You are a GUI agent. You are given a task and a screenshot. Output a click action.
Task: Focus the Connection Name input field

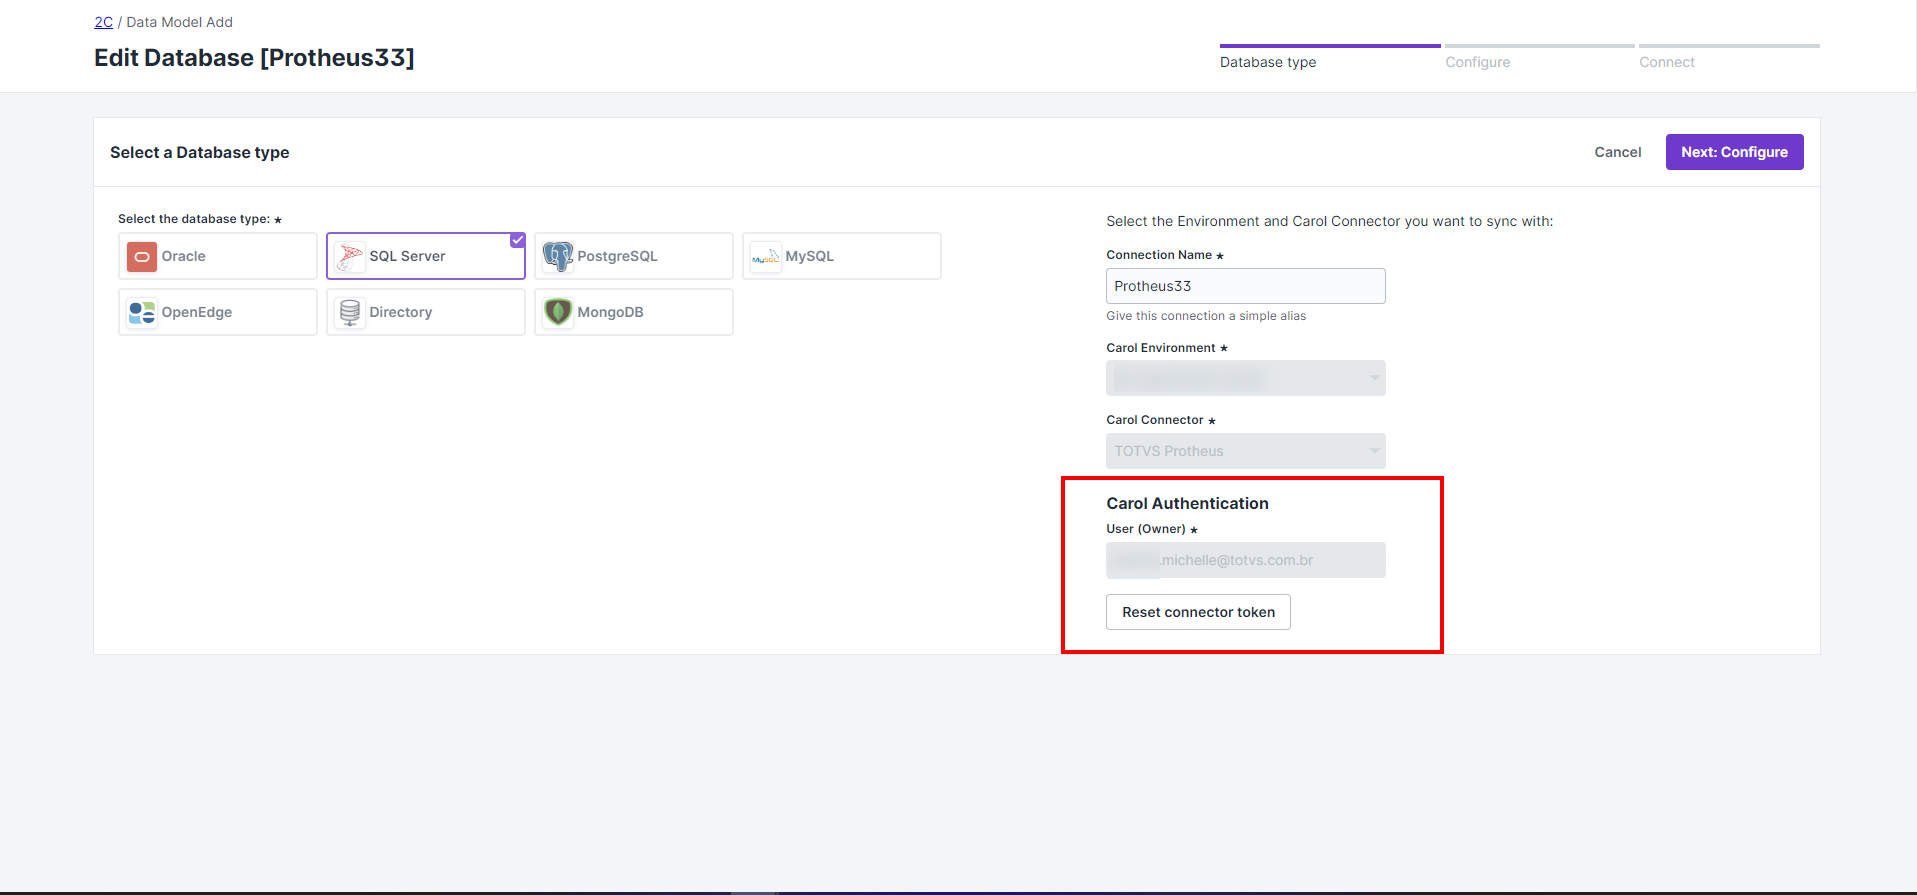[x=1245, y=286]
